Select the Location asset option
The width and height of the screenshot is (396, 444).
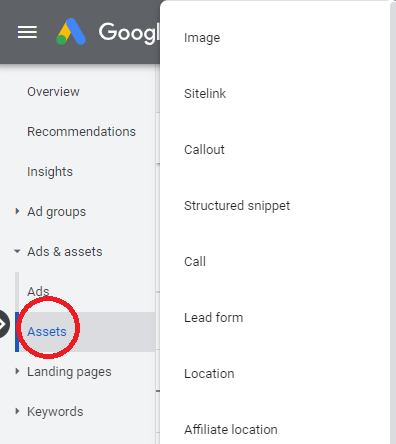click(x=209, y=374)
